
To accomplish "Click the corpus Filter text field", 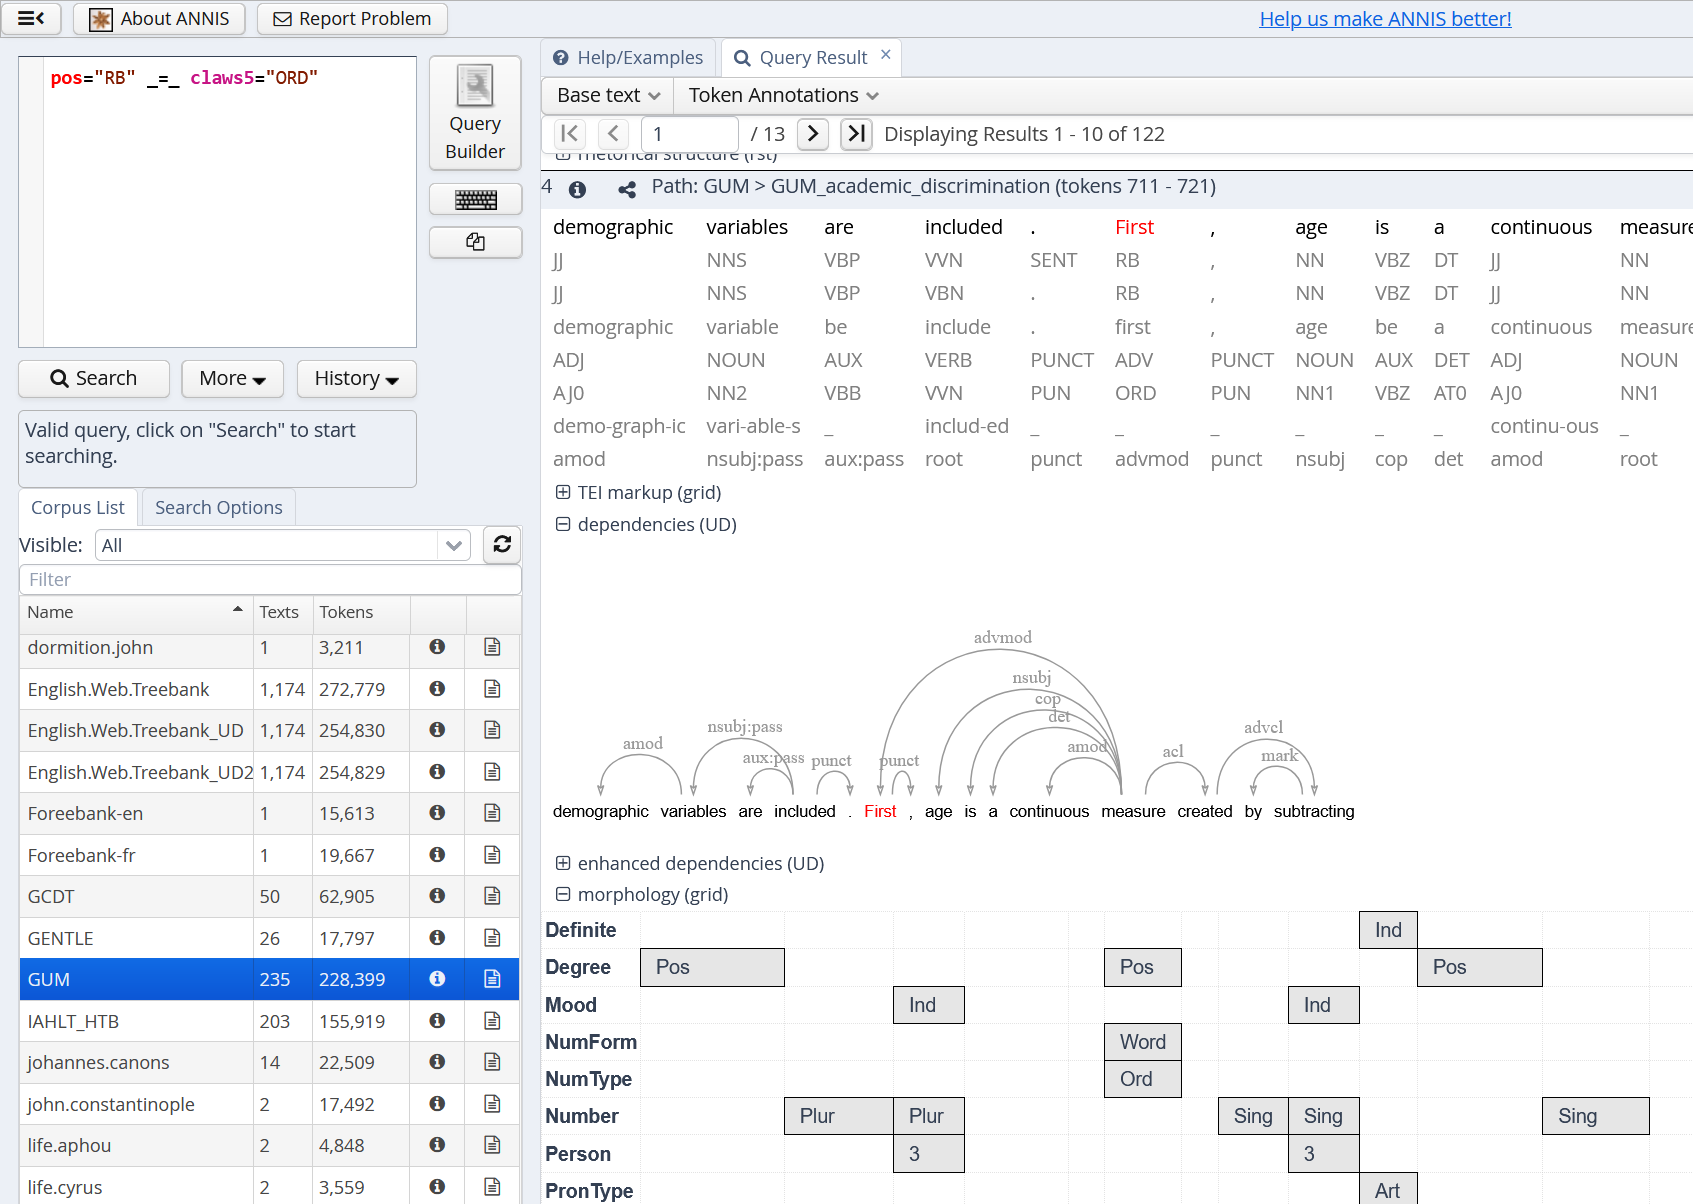I will coord(270,579).
